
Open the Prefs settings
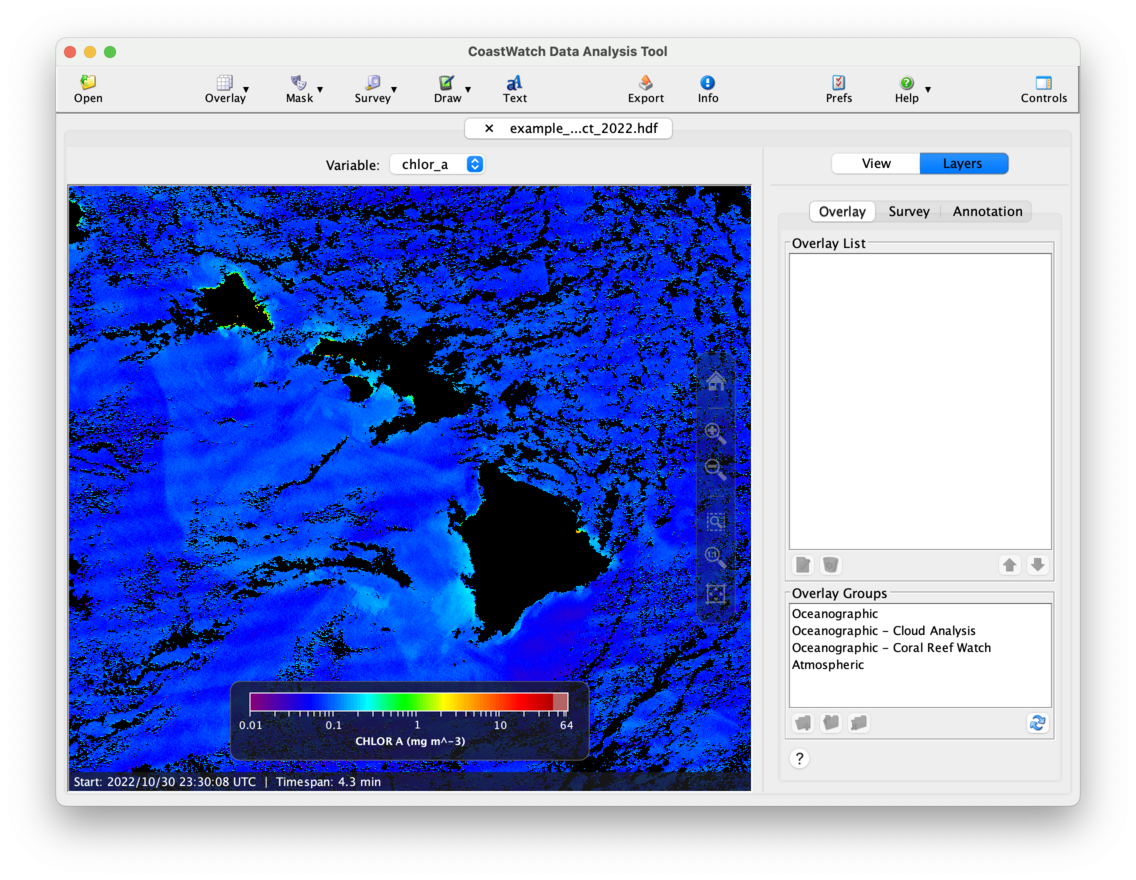click(839, 88)
